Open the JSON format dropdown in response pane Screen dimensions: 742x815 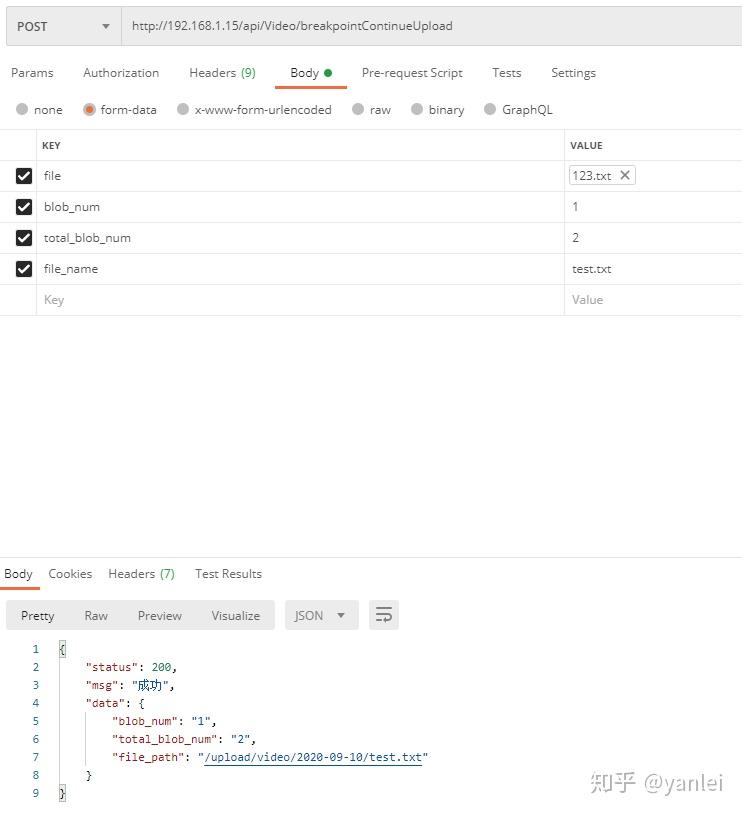point(320,615)
